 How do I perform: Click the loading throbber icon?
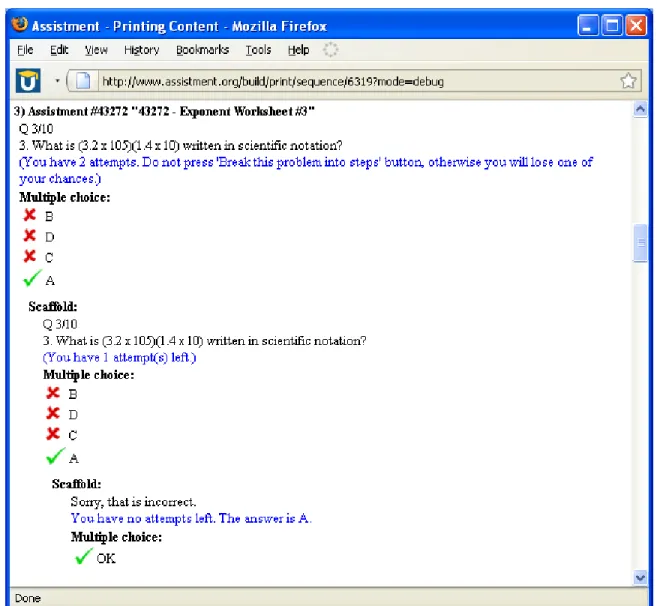click(330, 49)
